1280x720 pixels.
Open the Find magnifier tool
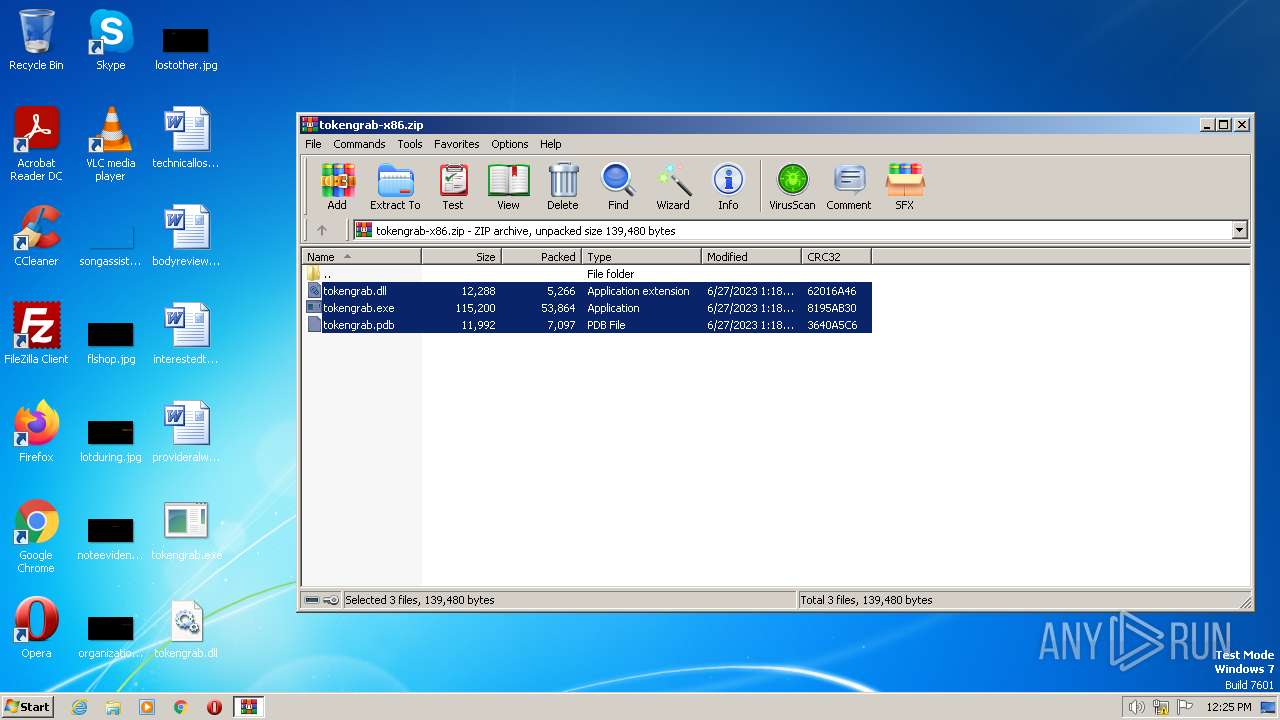click(618, 187)
